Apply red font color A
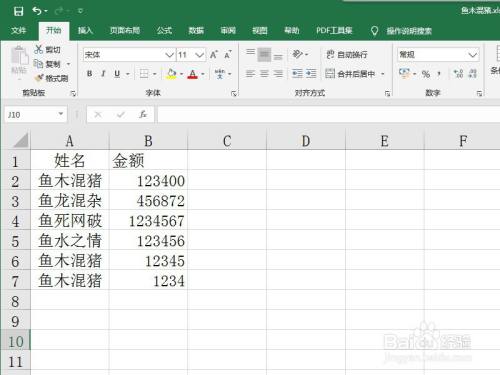The height and width of the screenshot is (375, 500). pos(193,74)
